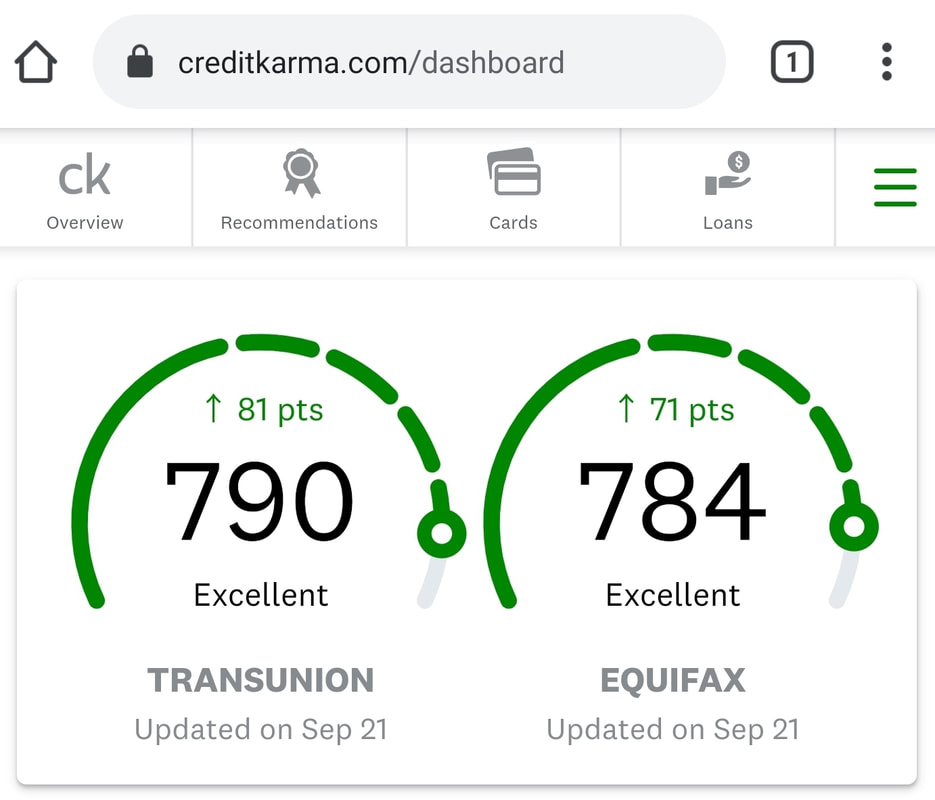Click the TRANSUNION bureau label
The height and width of the screenshot is (800, 935).
point(261,680)
